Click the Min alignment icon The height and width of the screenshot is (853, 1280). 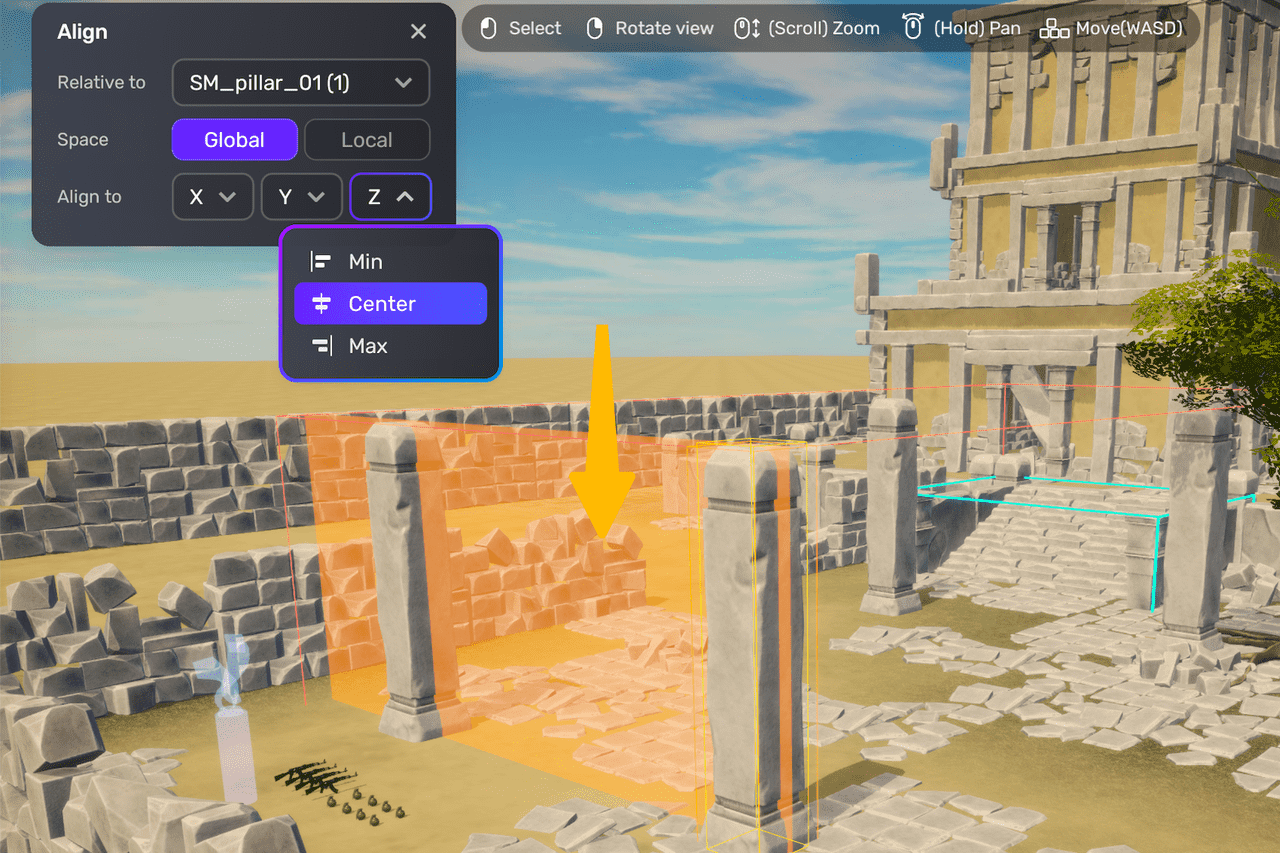(321, 262)
